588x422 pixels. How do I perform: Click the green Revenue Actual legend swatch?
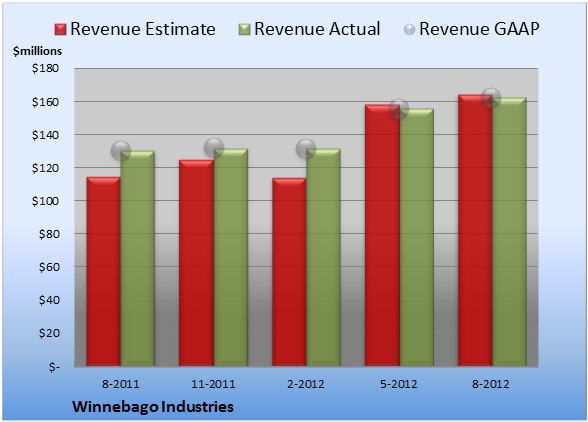pyautogui.click(x=244, y=30)
